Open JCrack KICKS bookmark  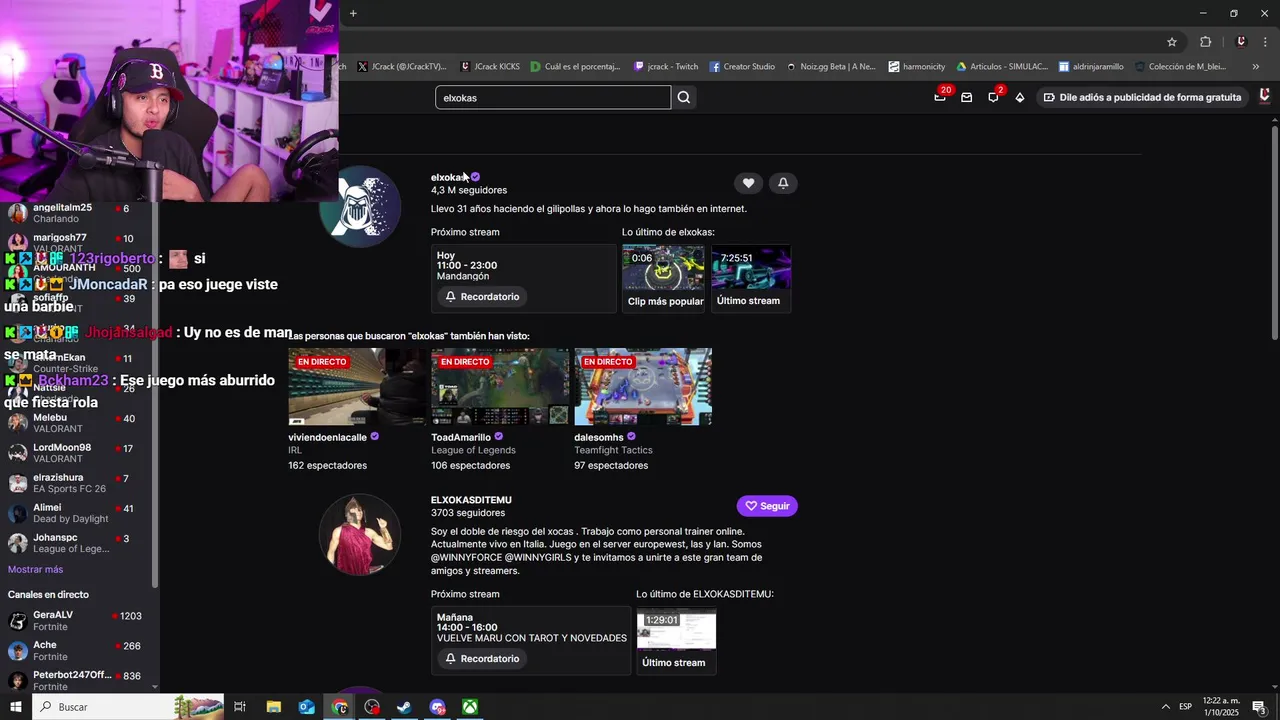pos(490,67)
